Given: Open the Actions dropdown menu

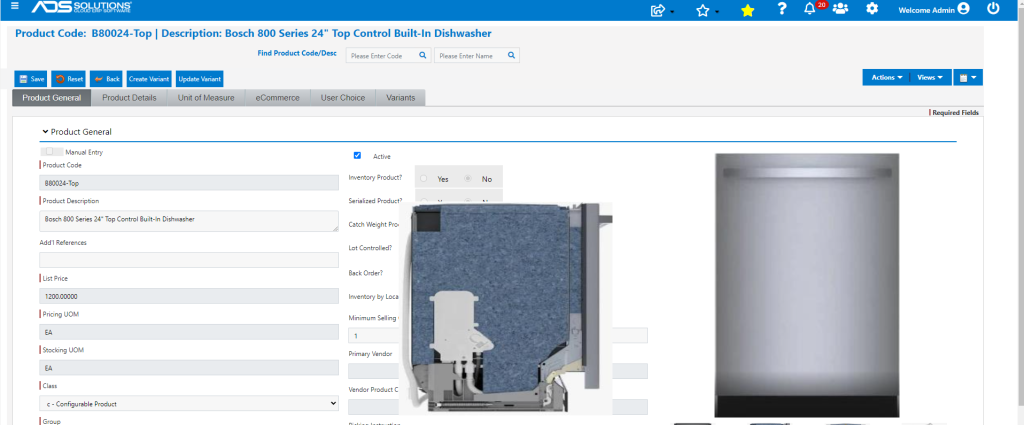Looking at the screenshot, I should (886, 78).
